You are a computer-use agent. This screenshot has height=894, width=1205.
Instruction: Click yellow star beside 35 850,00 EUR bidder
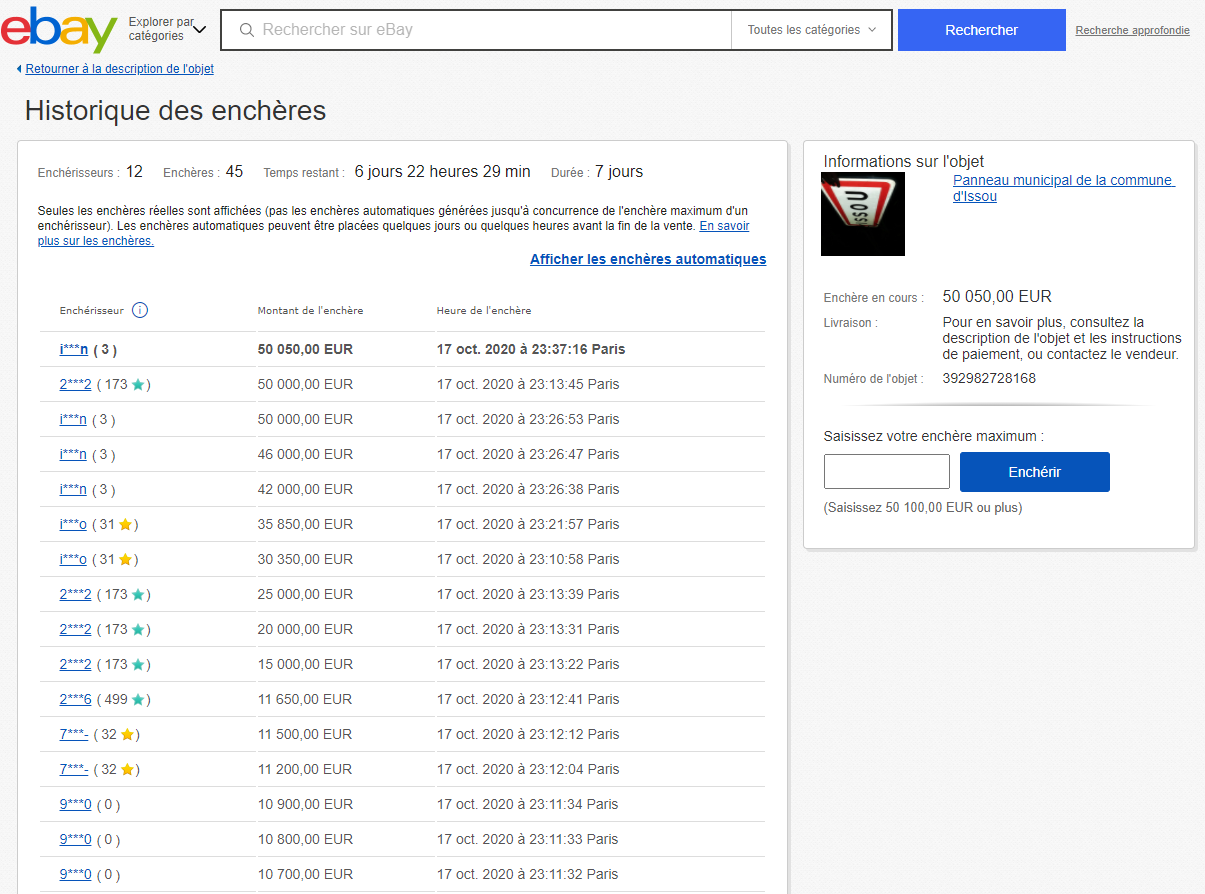click(x=127, y=525)
